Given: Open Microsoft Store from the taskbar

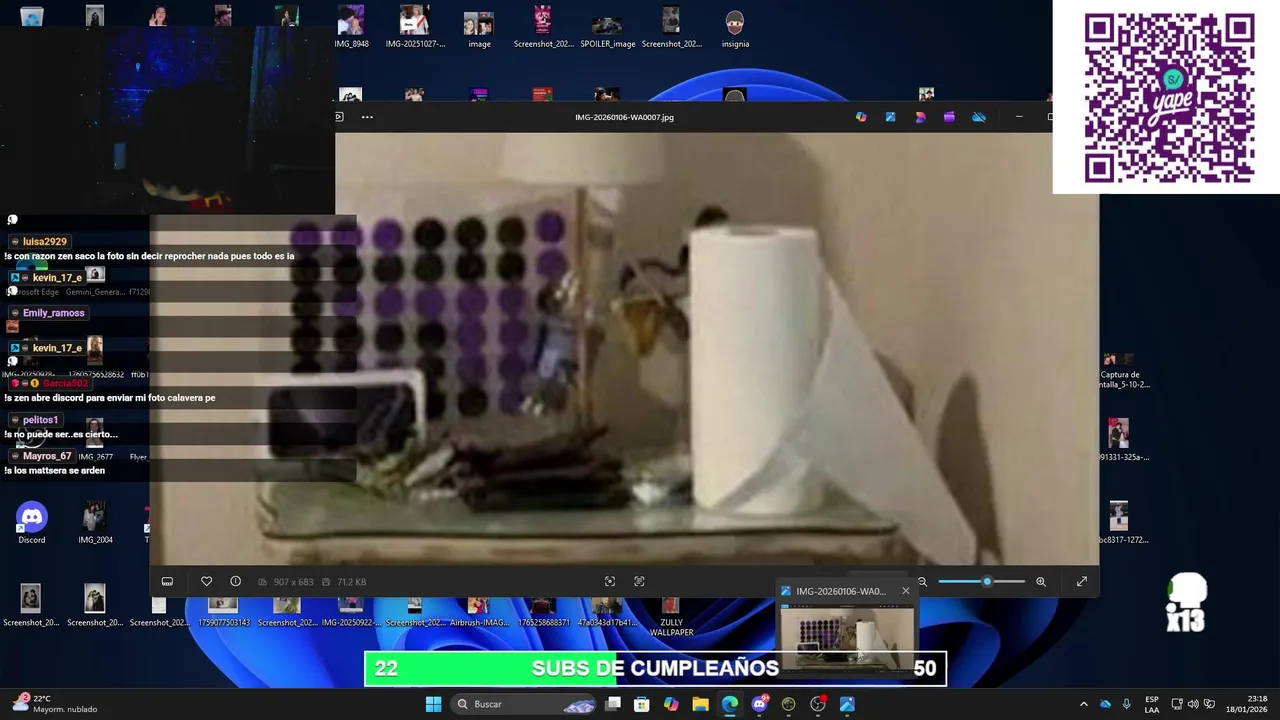Looking at the screenshot, I should coord(642,704).
